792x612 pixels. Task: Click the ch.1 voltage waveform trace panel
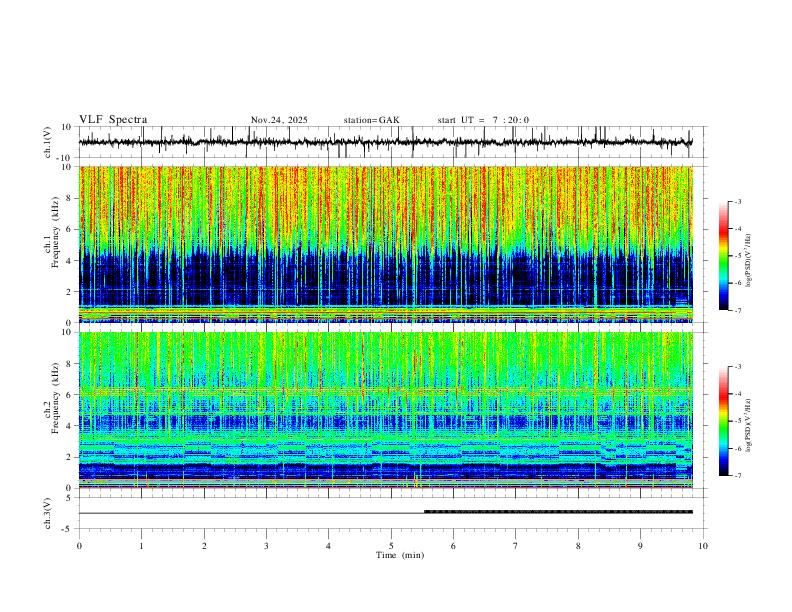[393, 142]
